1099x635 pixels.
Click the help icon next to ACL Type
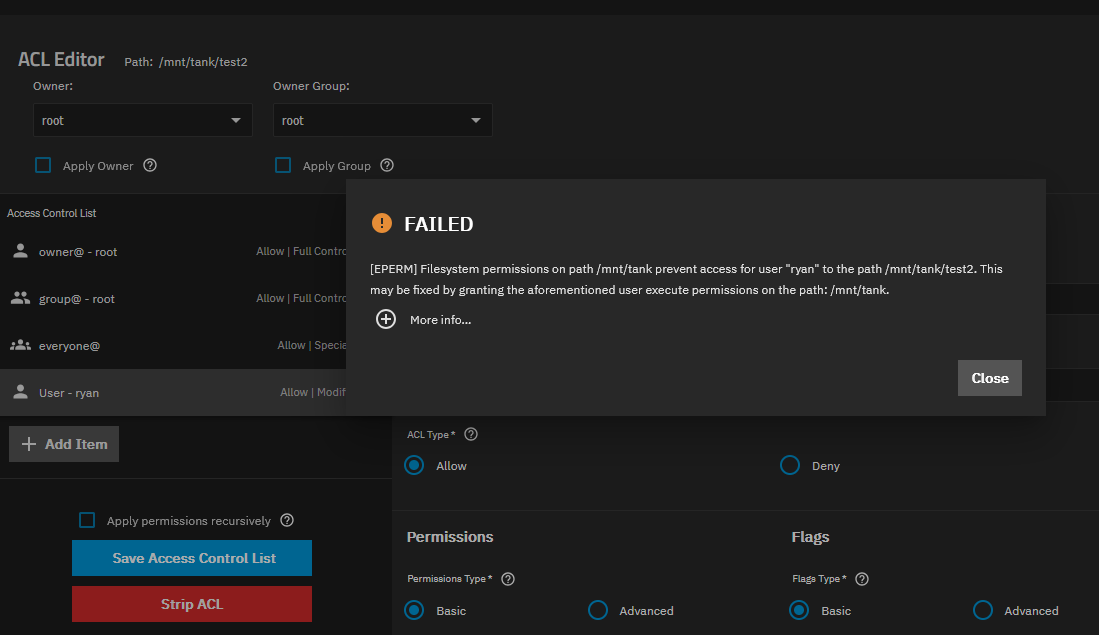[471, 435]
